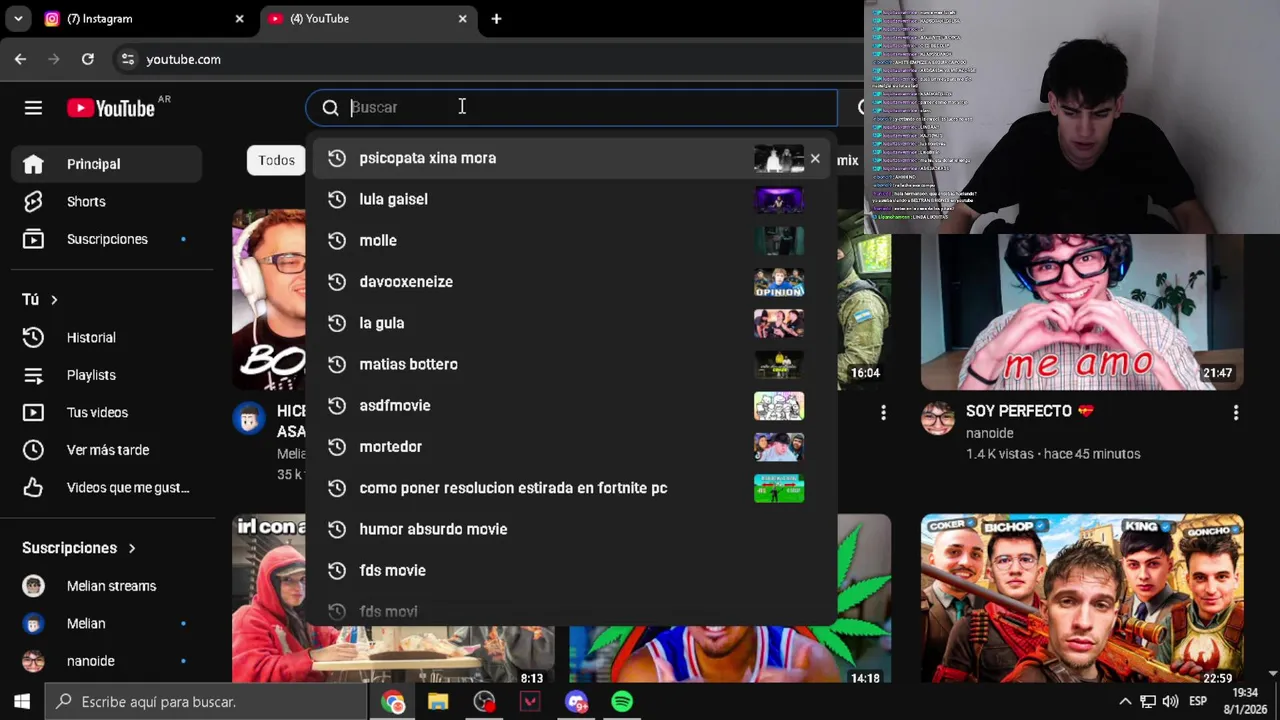Select suggestion asdfmovie
The image size is (1280, 720).
coord(571,405)
